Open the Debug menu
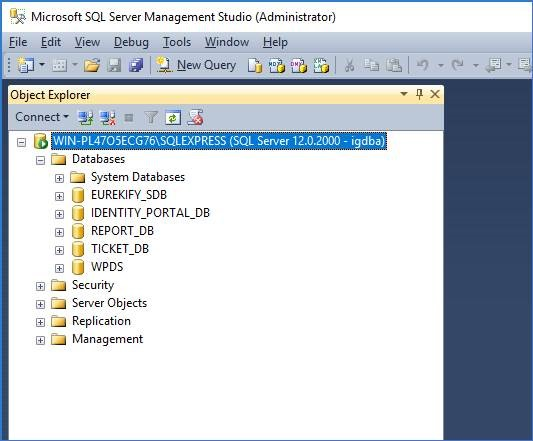This screenshot has height=441, width=533. click(131, 42)
